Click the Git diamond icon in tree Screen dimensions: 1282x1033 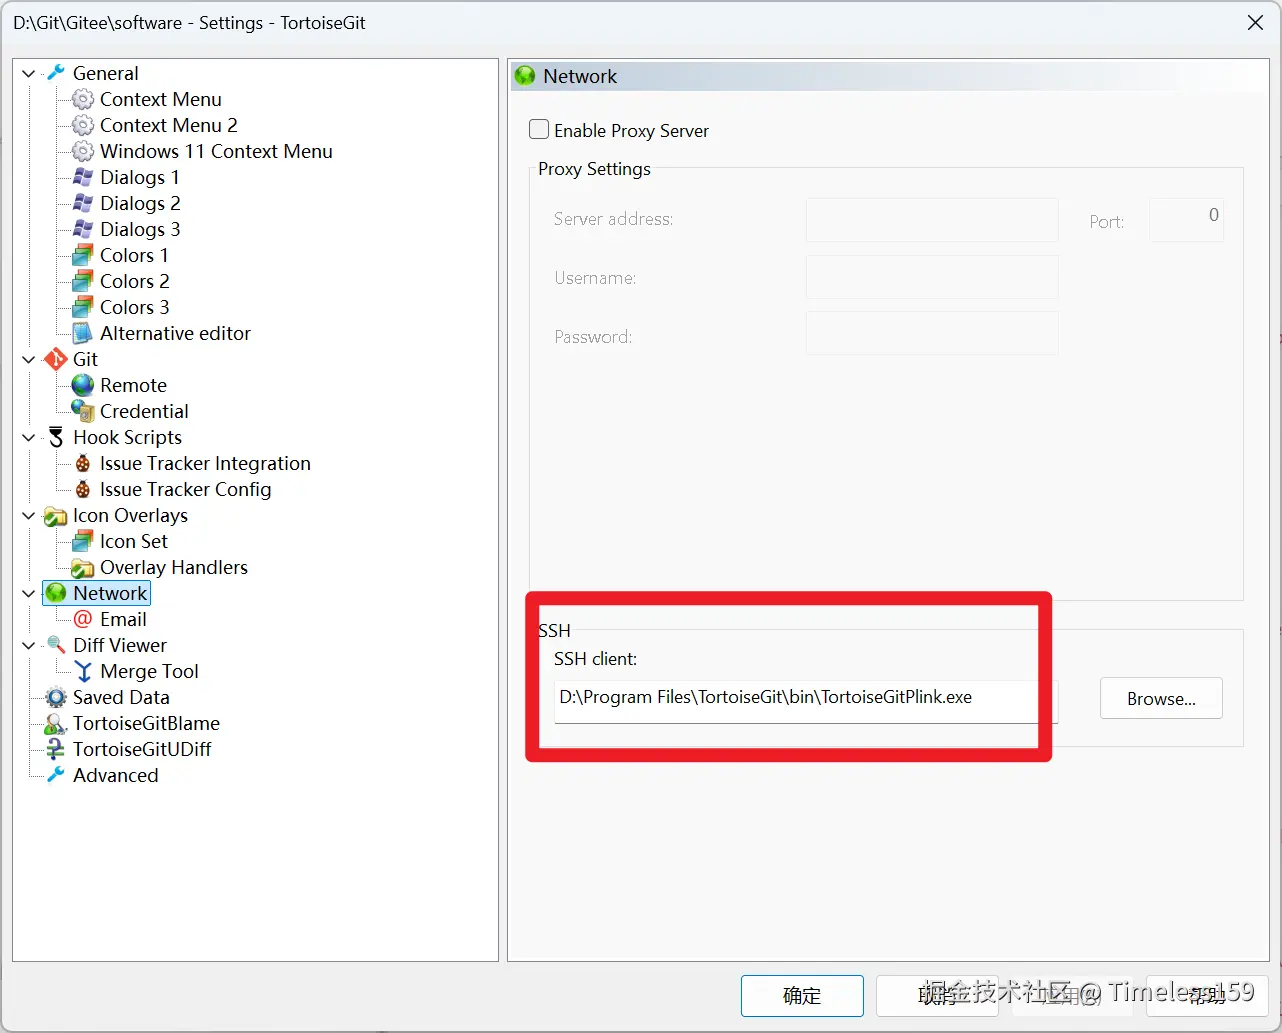click(56, 359)
